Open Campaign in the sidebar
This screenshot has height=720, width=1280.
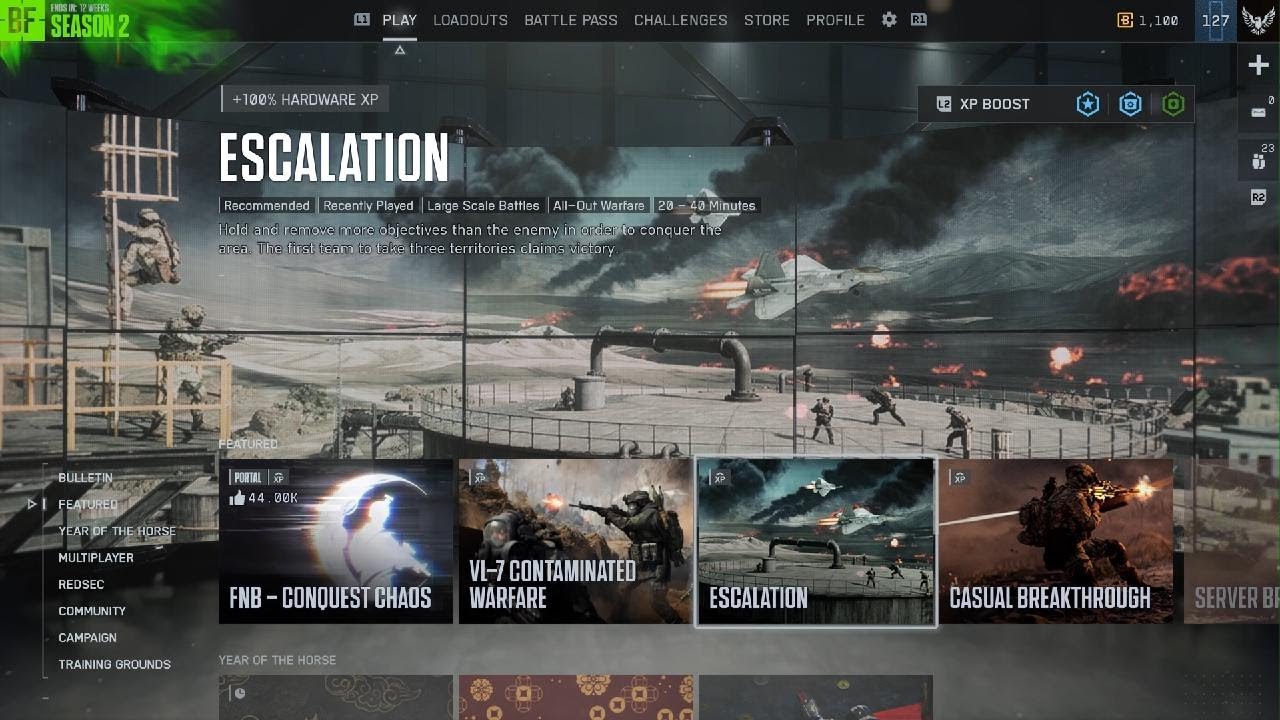pos(87,637)
